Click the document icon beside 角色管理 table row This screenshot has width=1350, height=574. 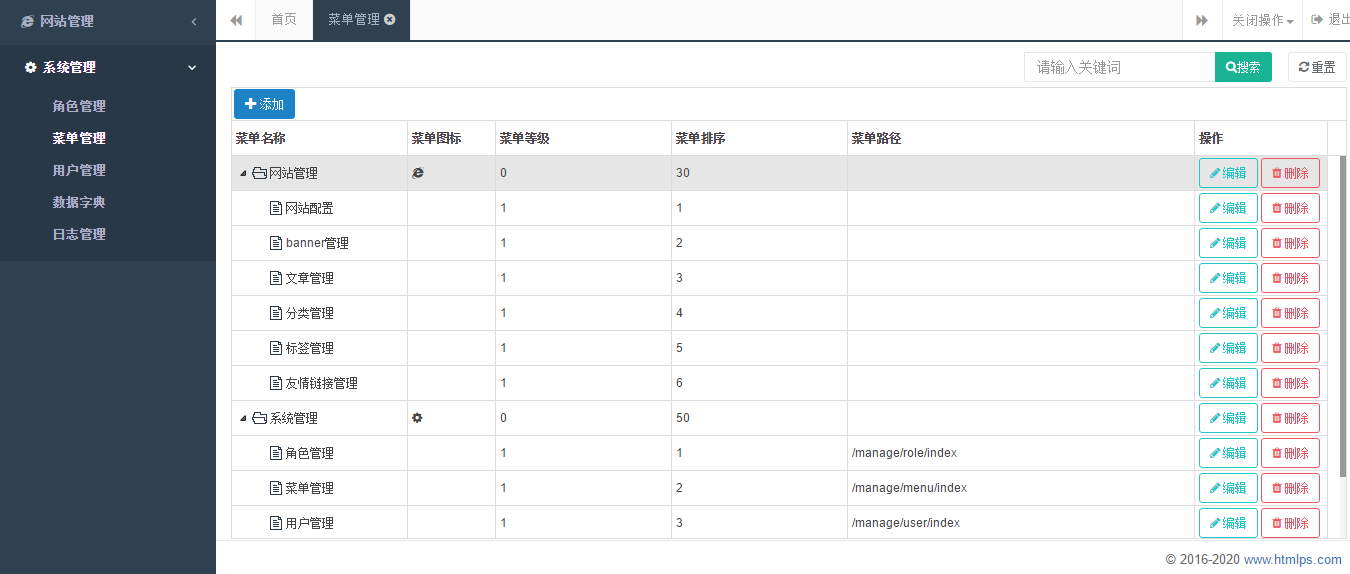click(276, 453)
